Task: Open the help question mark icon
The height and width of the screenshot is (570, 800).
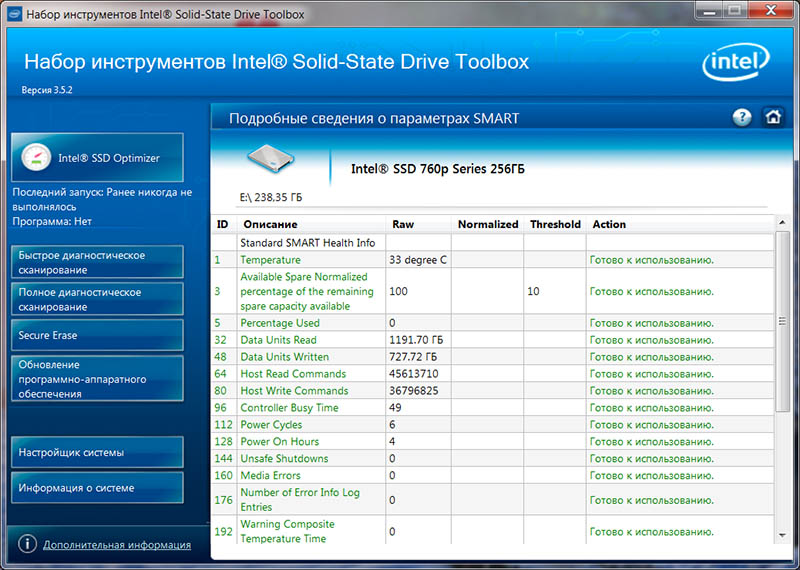Action: (x=742, y=118)
